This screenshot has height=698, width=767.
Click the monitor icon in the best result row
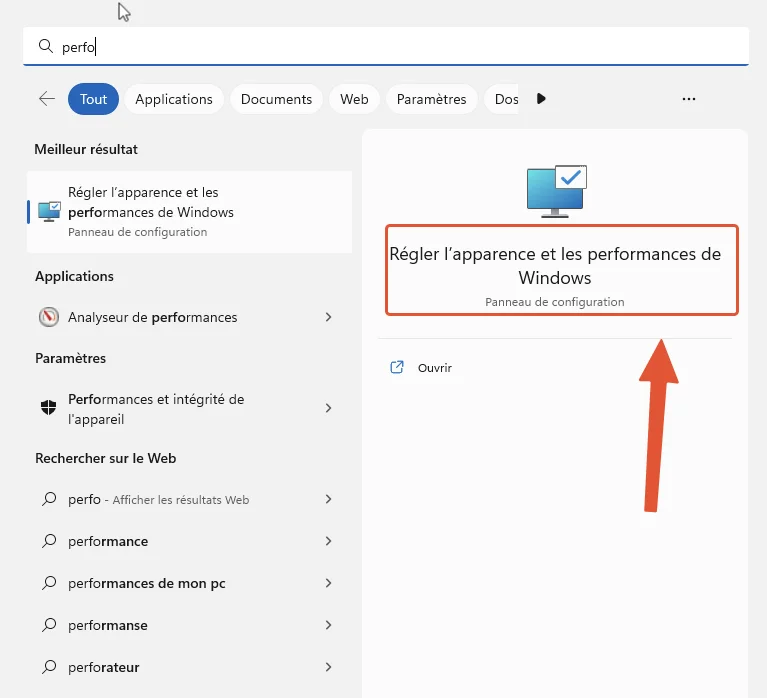(x=49, y=212)
